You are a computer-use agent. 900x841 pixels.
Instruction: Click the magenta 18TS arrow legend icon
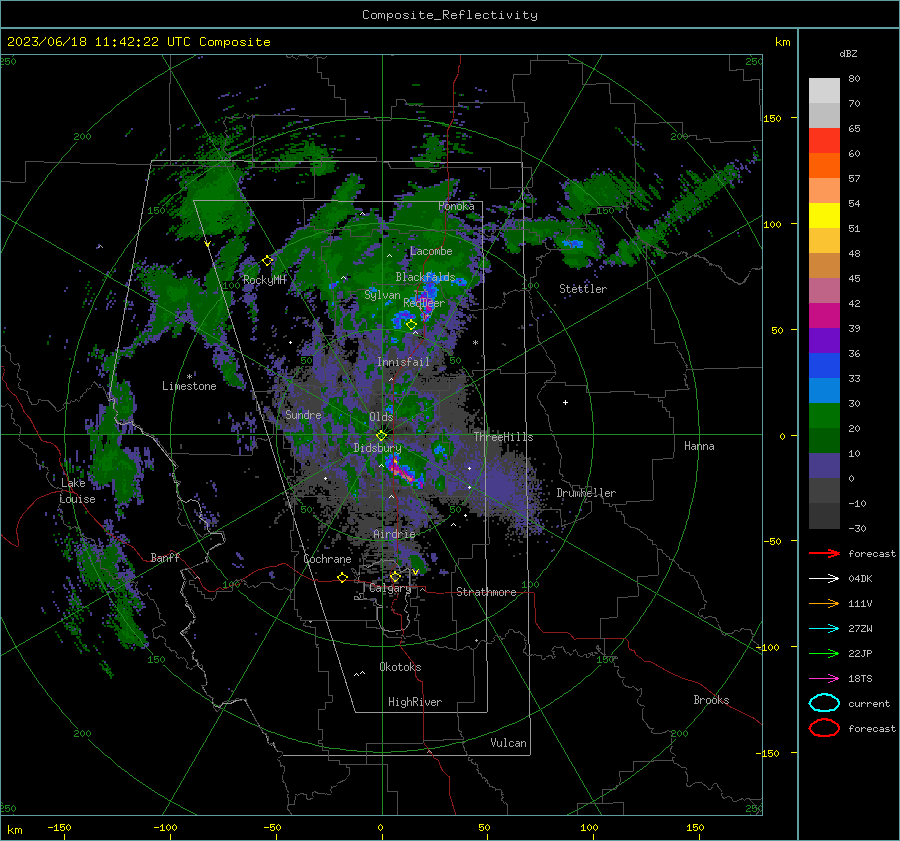(824, 679)
